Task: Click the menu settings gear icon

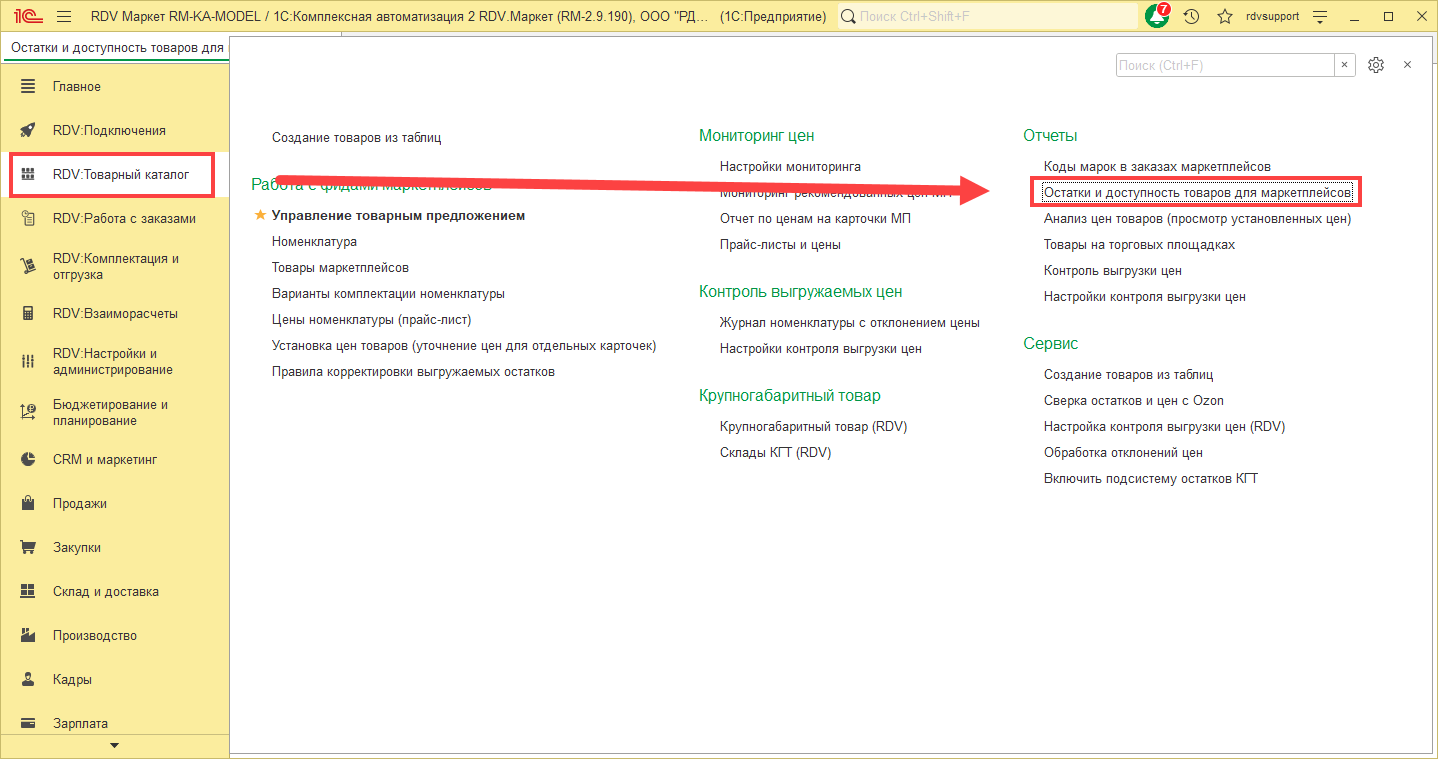Action: pyautogui.click(x=1376, y=65)
